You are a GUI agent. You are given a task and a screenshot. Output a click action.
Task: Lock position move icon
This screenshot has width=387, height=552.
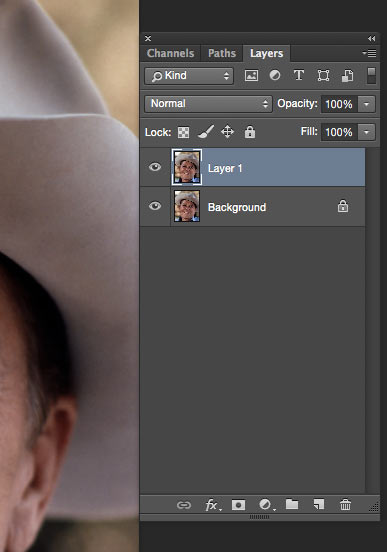[x=227, y=132]
